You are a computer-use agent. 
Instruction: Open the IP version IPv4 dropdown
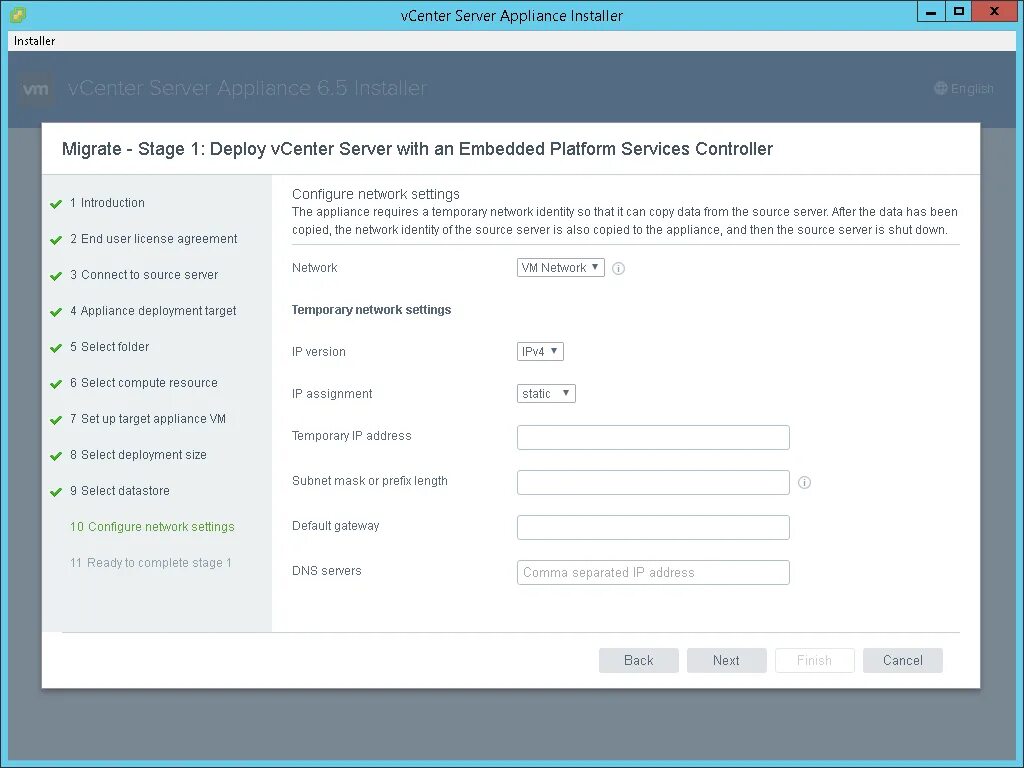click(540, 351)
